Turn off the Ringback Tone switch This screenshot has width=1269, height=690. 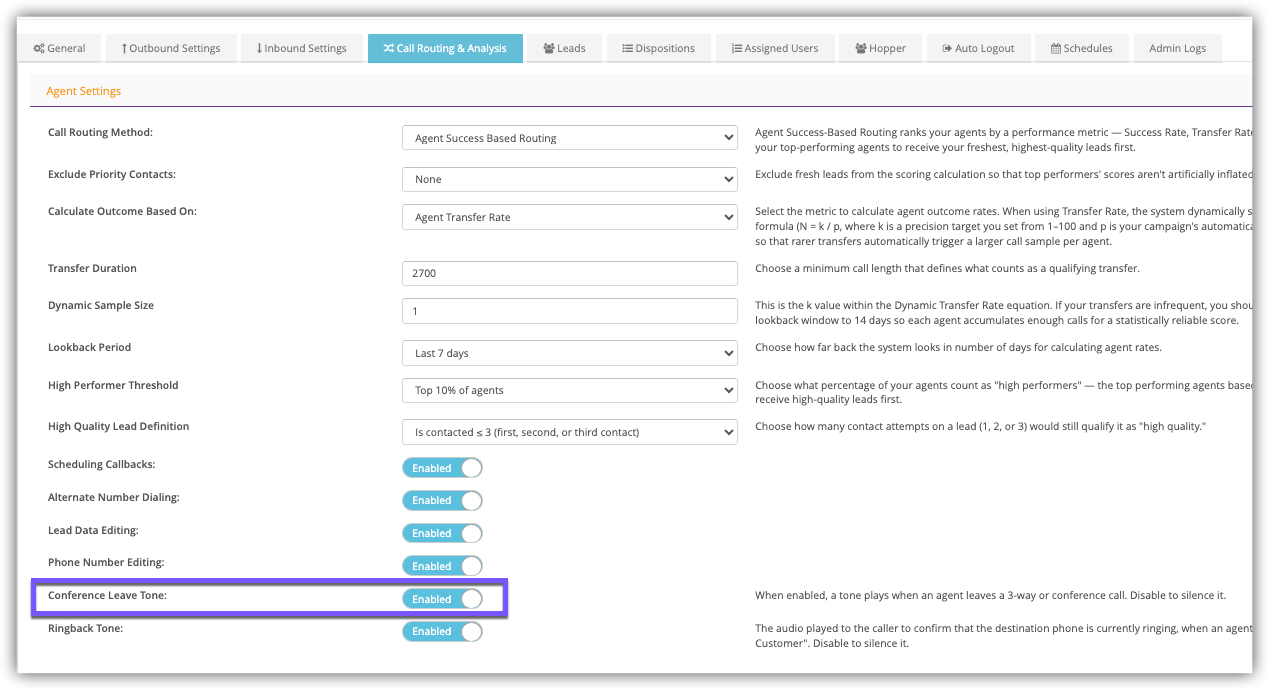click(x=442, y=631)
